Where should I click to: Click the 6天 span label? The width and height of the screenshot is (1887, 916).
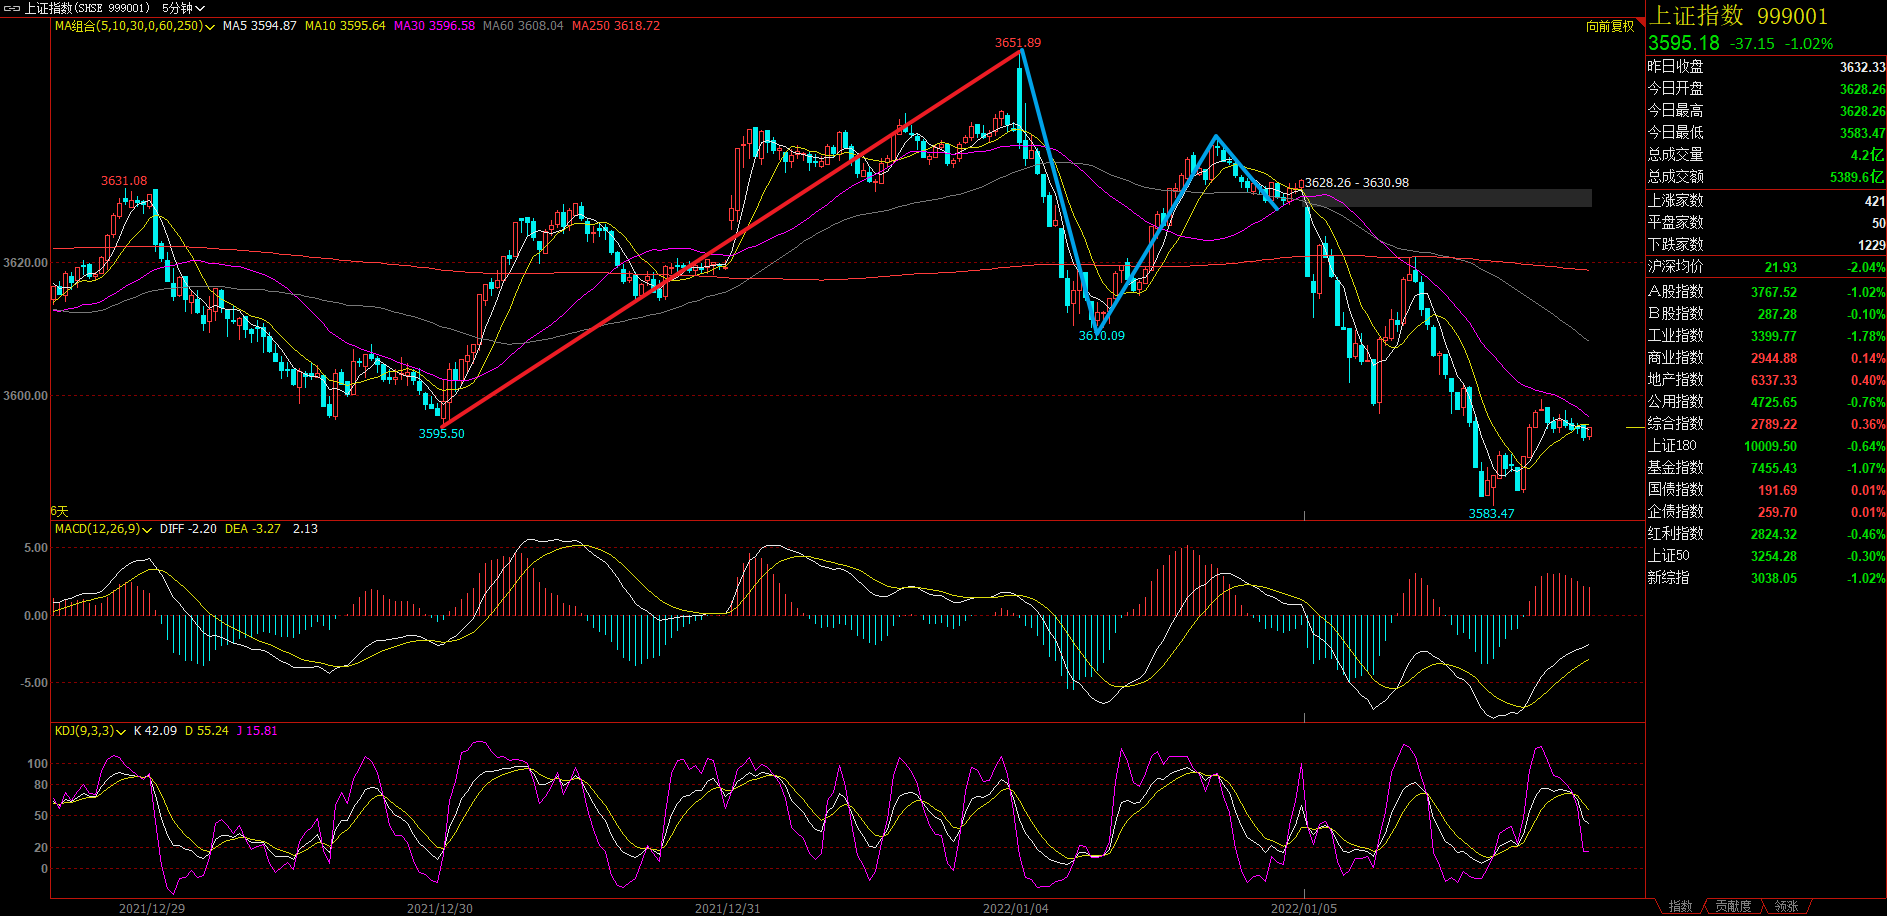coord(60,512)
